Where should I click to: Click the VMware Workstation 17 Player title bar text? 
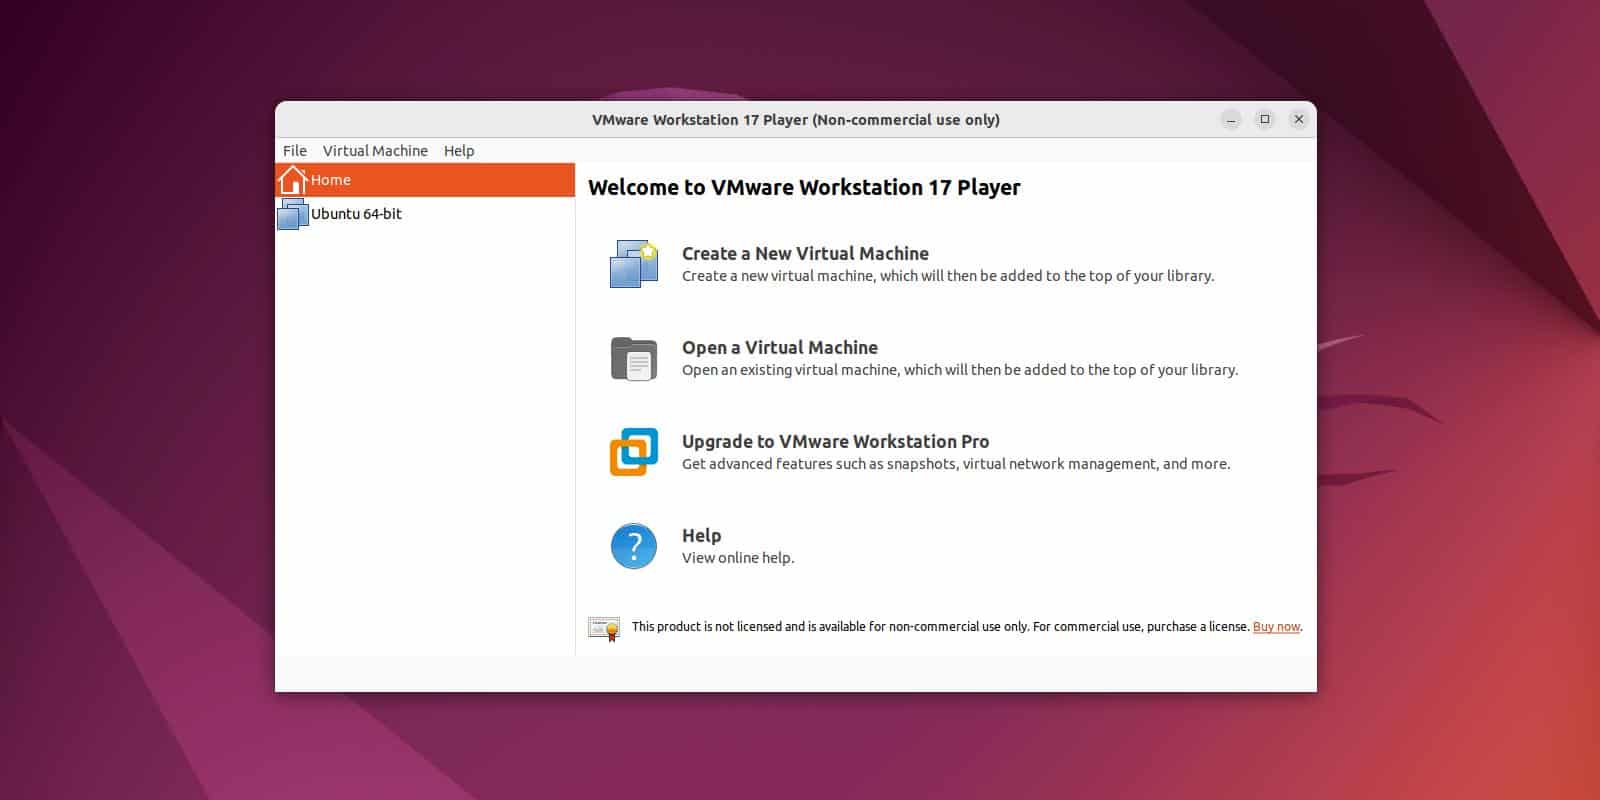[796, 120]
